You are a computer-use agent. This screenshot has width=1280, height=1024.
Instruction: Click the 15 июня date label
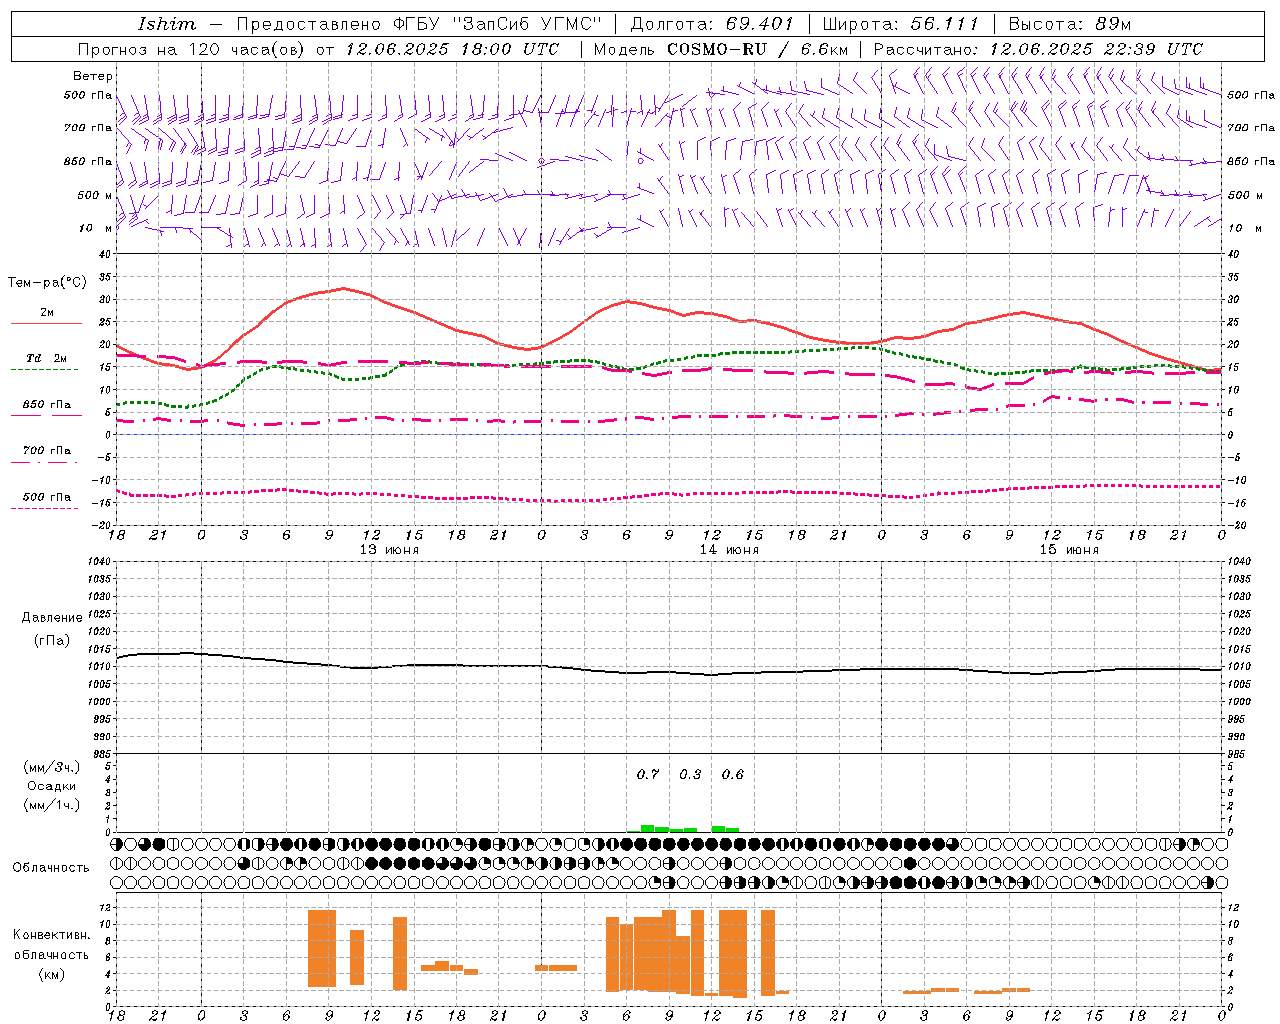point(1069,550)
